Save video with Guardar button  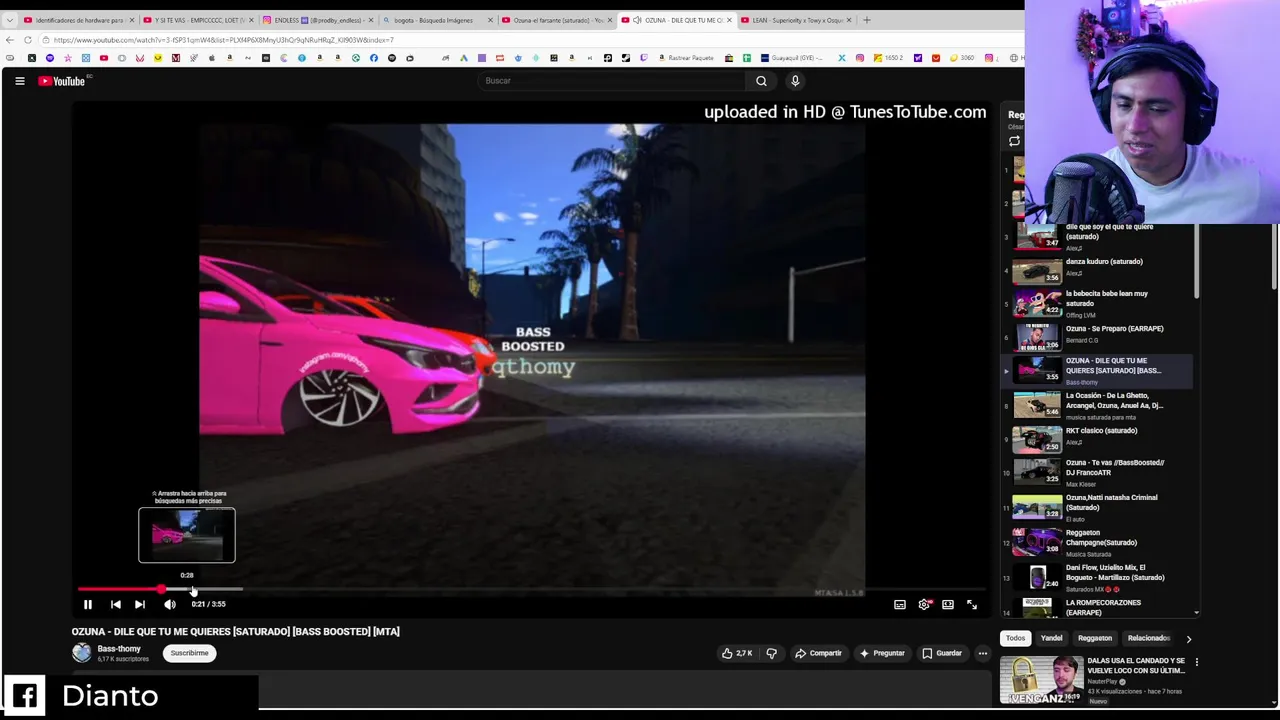[x=942, y=653]
